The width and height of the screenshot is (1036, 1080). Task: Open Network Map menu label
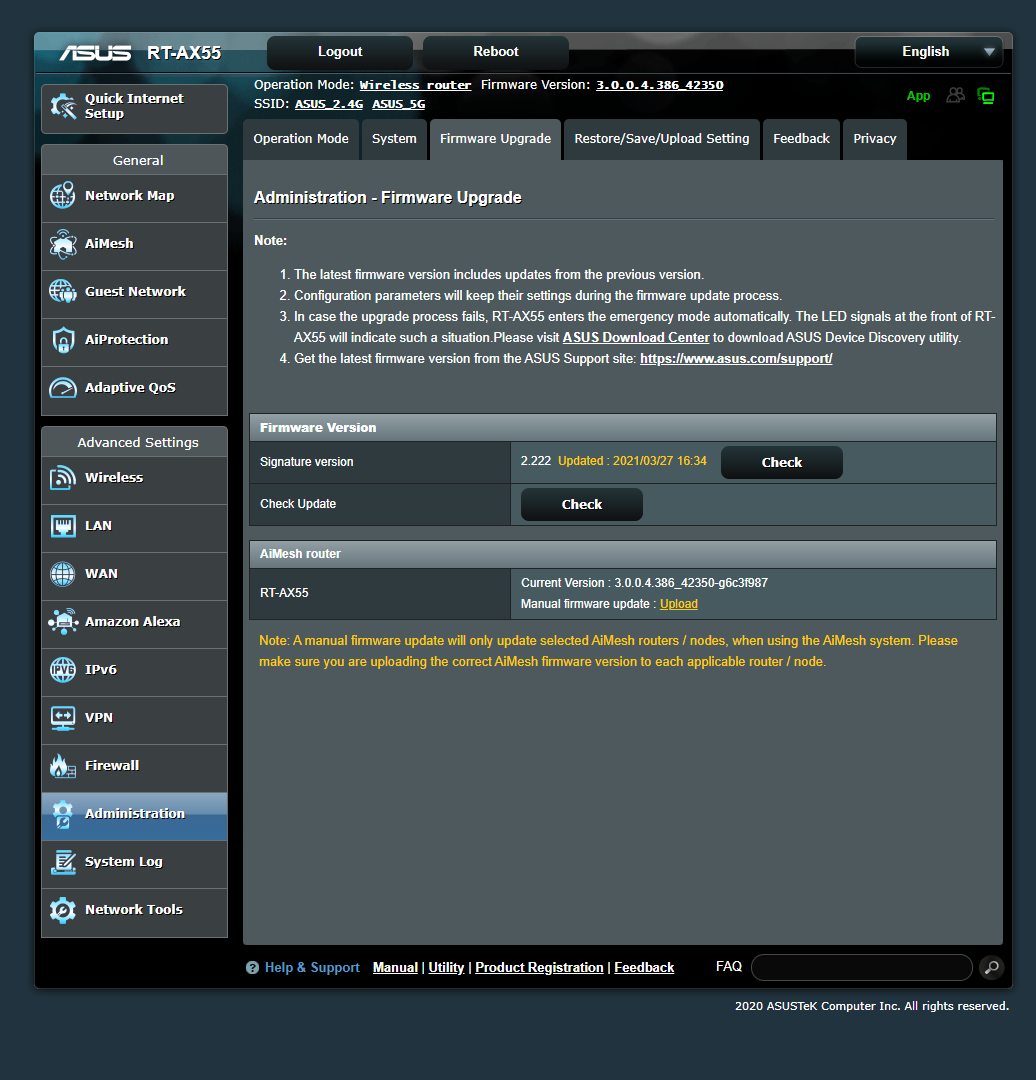(130, 196)
